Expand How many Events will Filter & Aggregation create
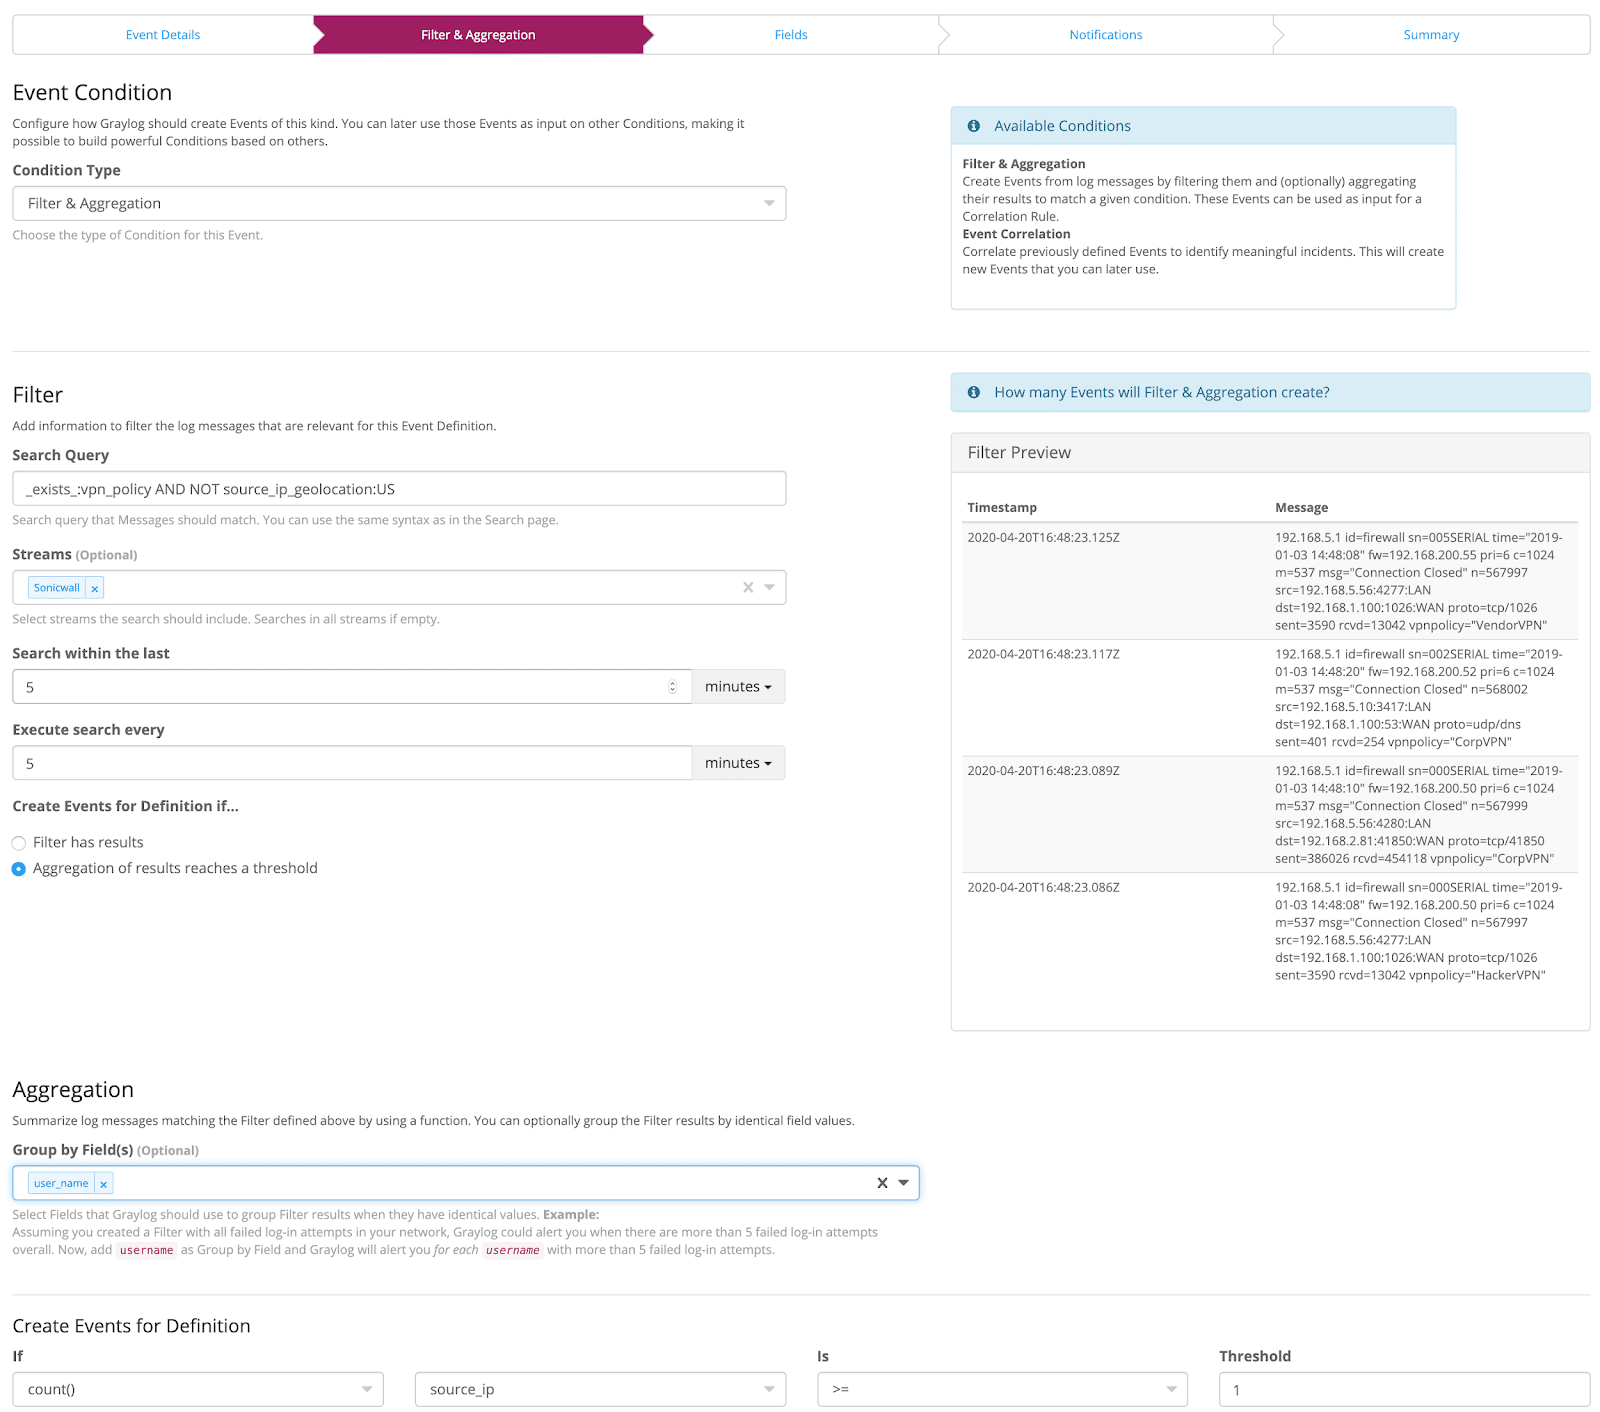 (x=1161, y=393)
